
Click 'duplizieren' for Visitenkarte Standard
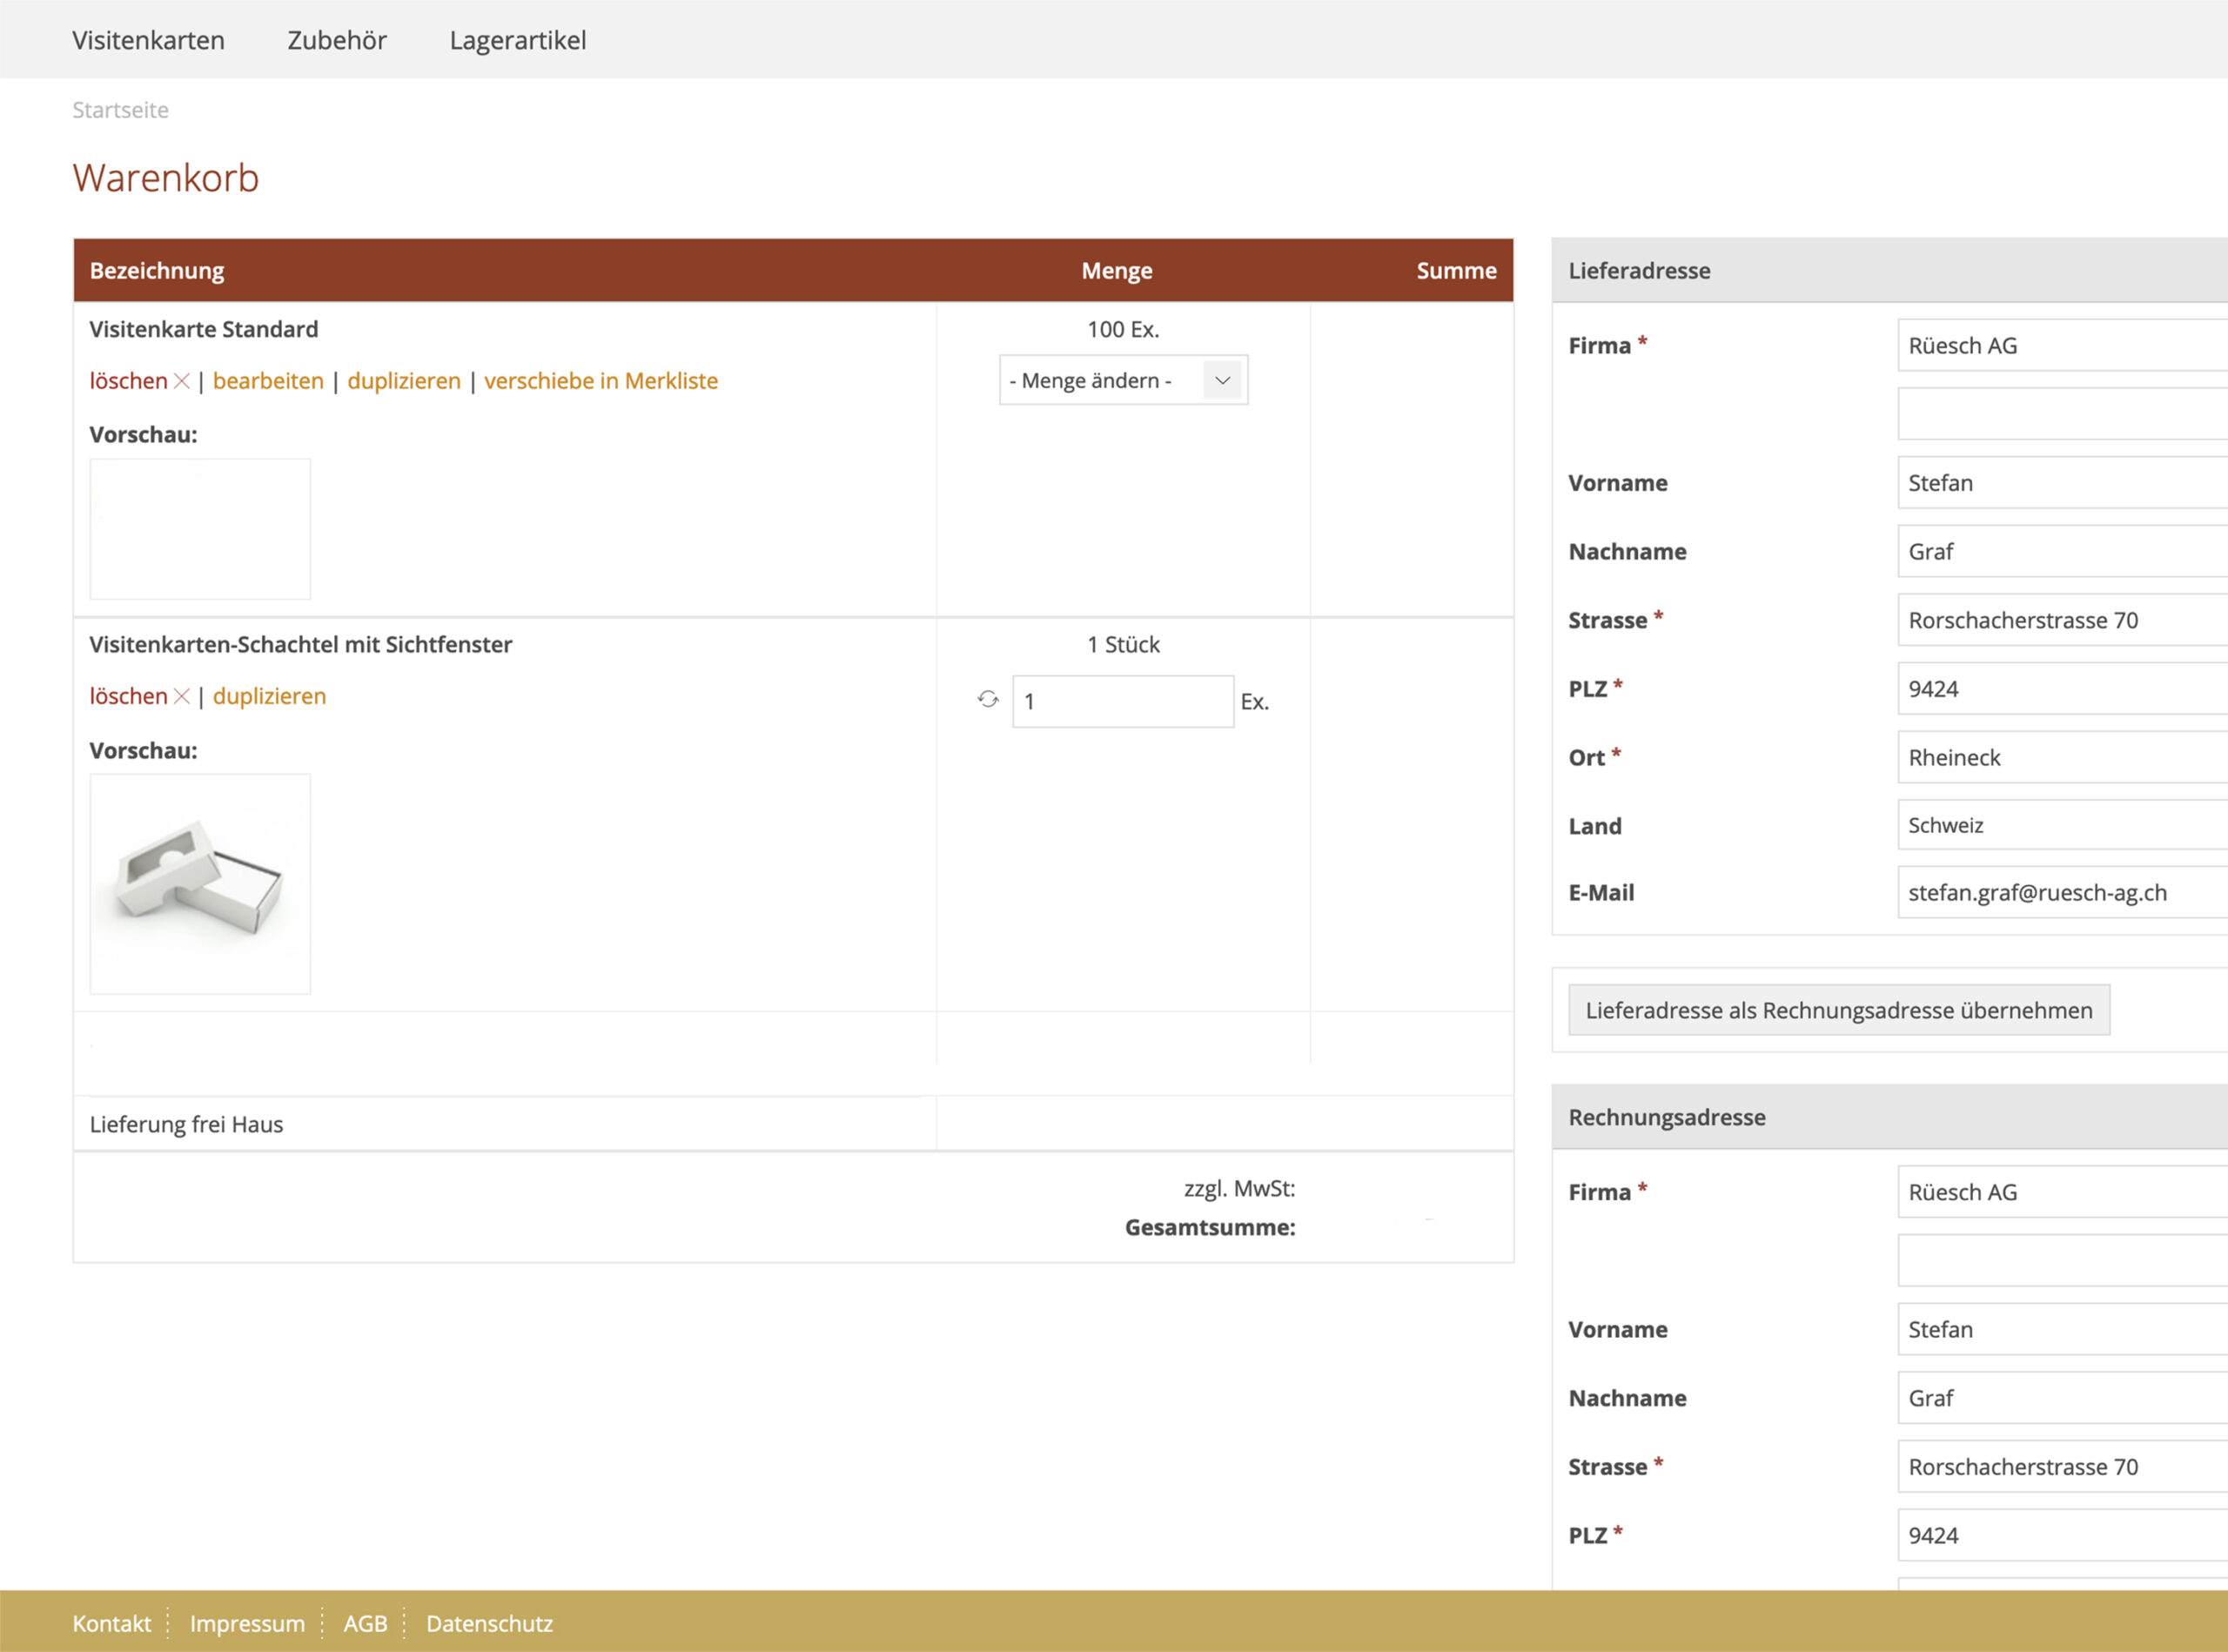pos(404,381)
